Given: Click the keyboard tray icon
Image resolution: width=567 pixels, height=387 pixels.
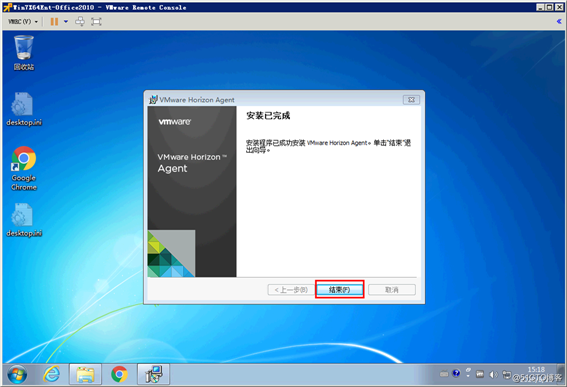Looking at the screenshot, I should click(x=444, y=374).
